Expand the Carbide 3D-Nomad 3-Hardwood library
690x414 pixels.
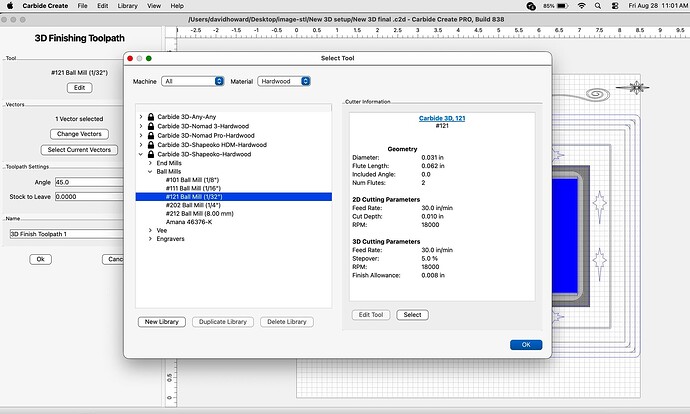(141, 126)
